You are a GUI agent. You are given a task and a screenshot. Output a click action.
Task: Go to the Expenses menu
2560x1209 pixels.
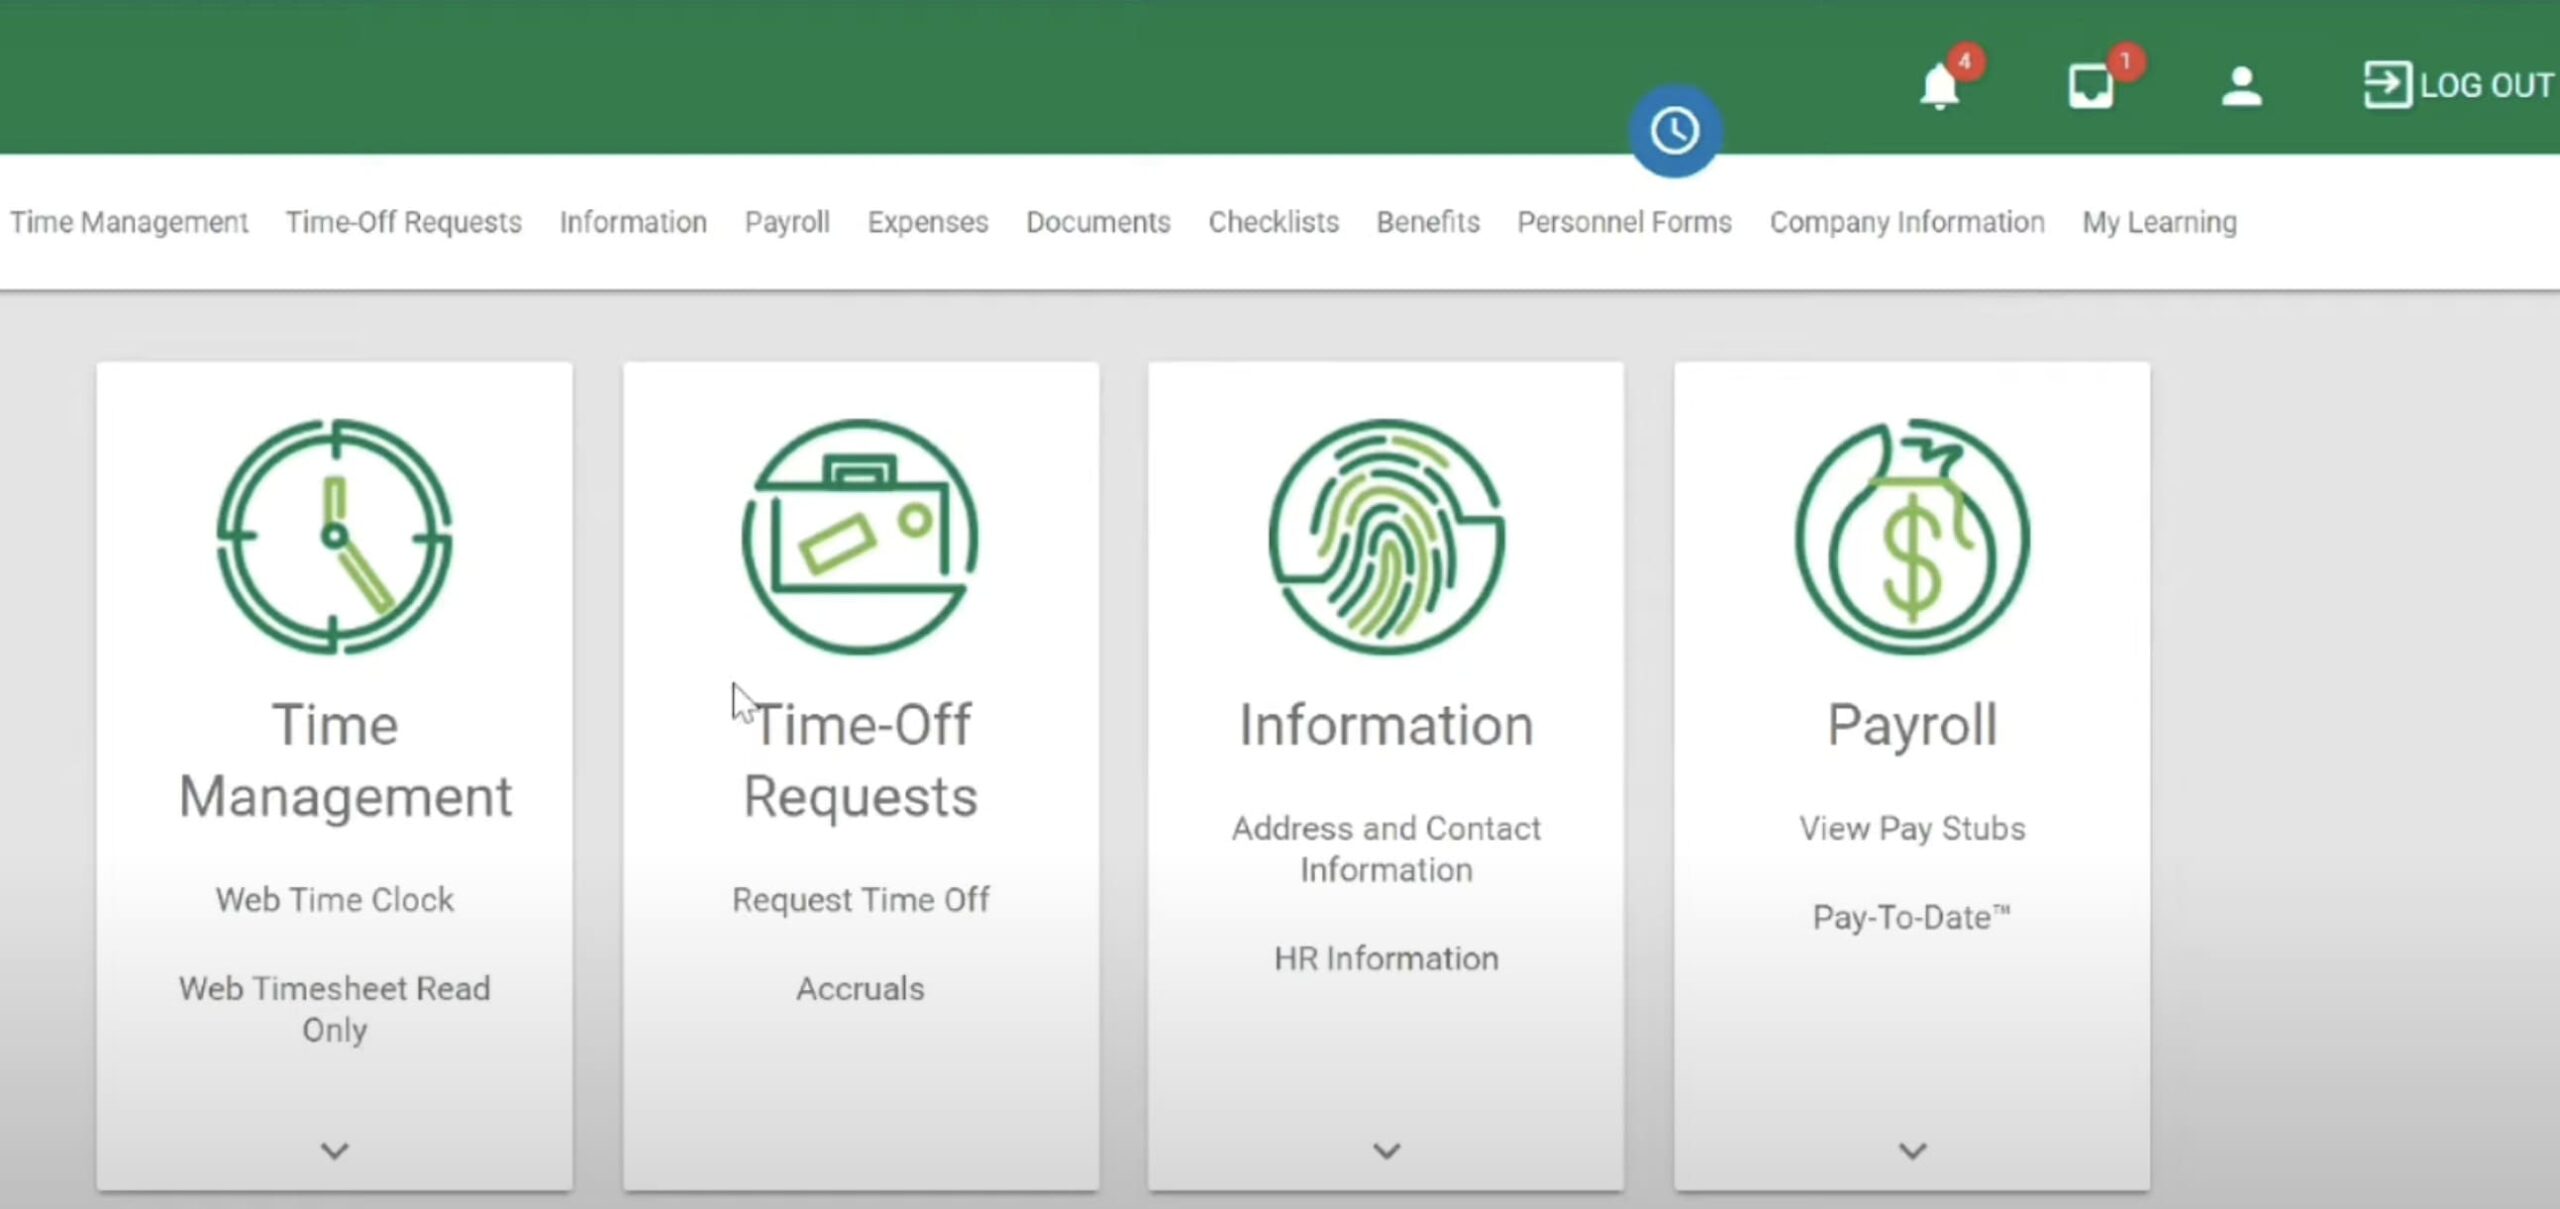click(928, 222)
